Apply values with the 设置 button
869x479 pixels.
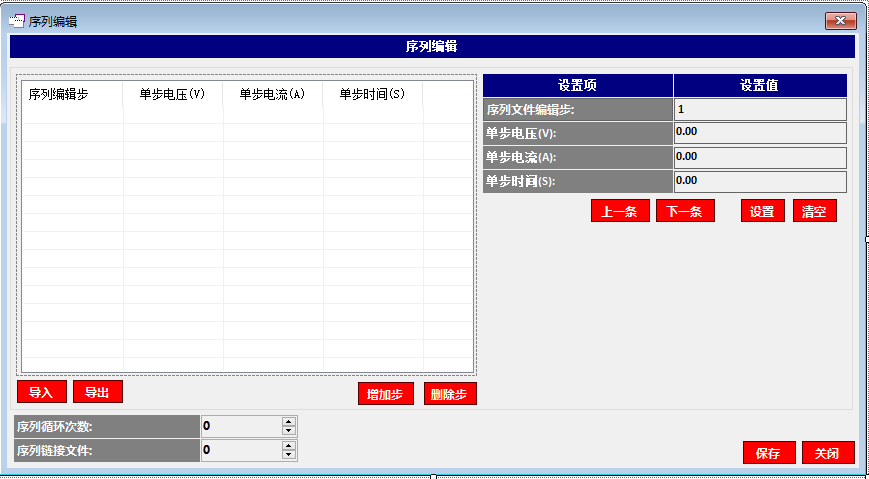click(763, 211)
